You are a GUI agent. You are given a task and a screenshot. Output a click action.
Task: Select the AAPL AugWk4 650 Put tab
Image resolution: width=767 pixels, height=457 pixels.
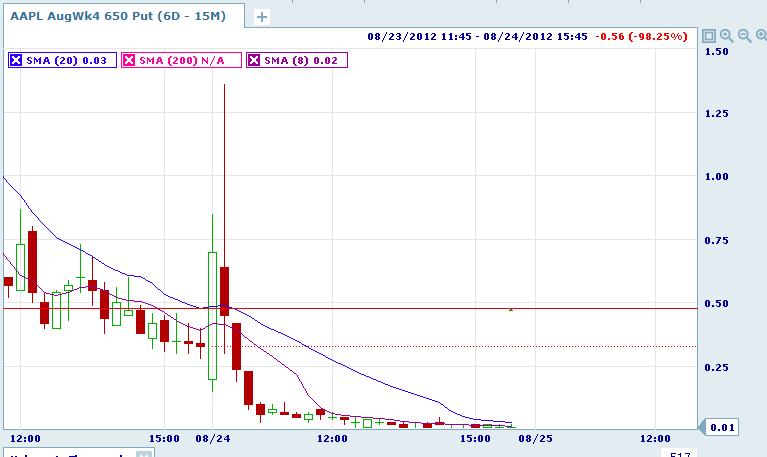[122, 16]
